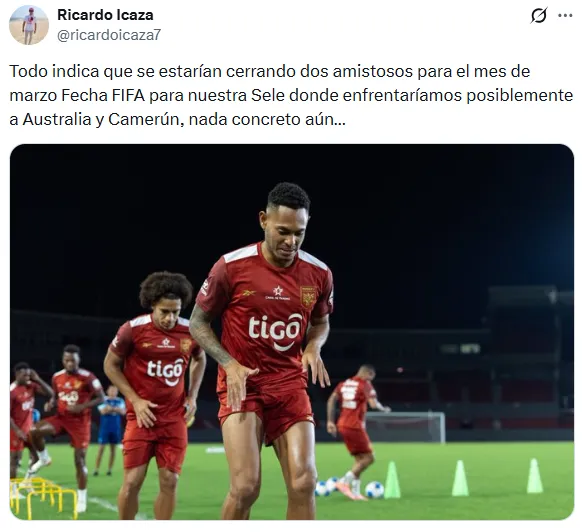Click the rightmost green training cone
Image resolution: width=588 pixels, height=532 pixels.
click(x=534, y=476)
